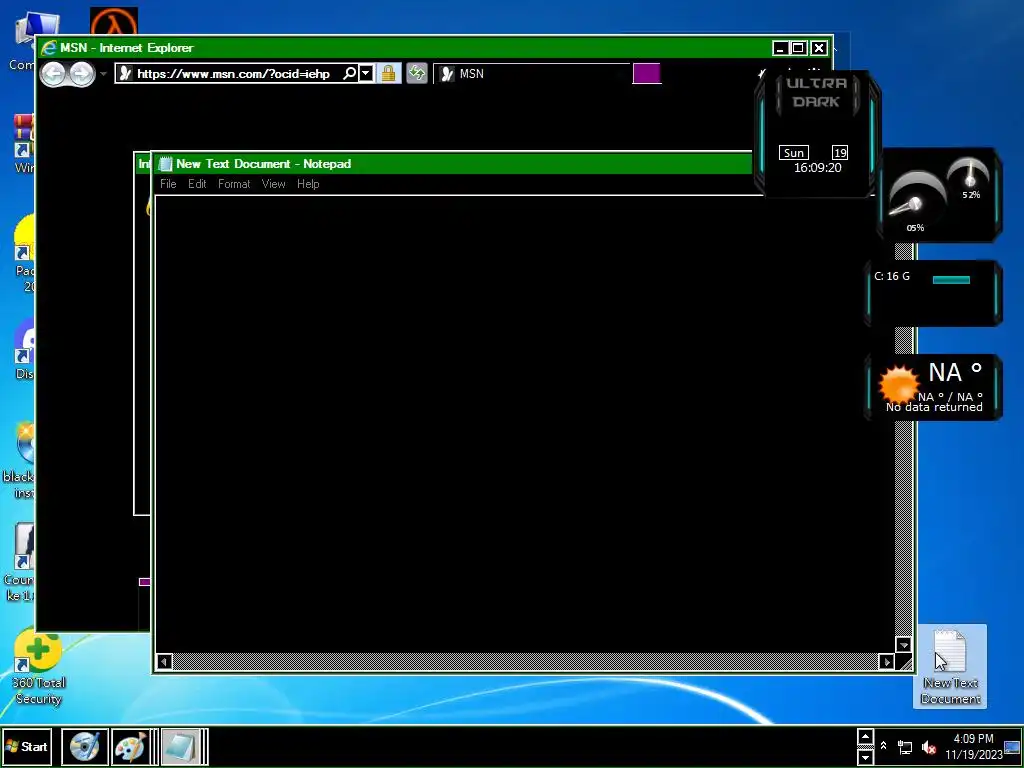This screenshot has height=768, width=1024.
Task: Click the muted volume tray icon
Action: point(928,748)
